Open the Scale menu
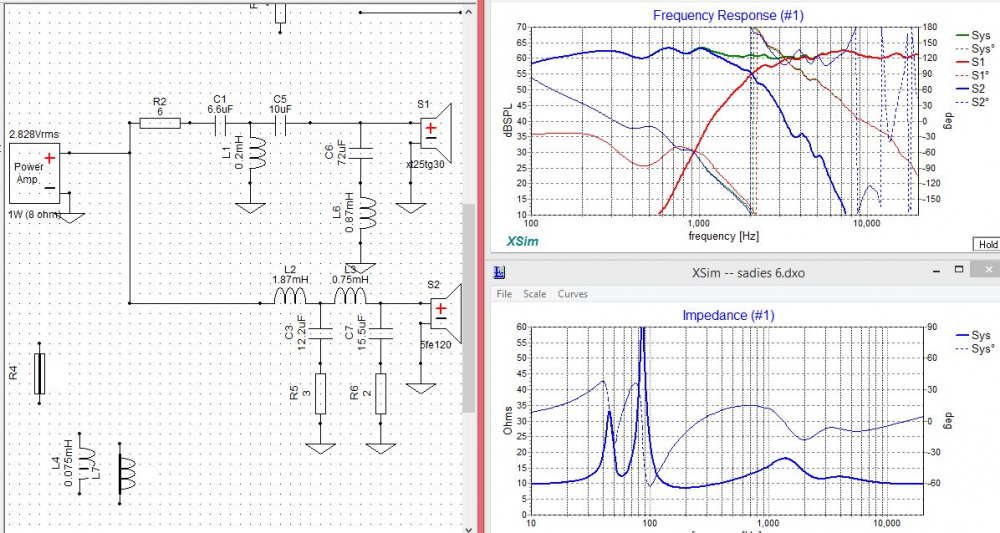1000x533 pixels. pos(535,294)
